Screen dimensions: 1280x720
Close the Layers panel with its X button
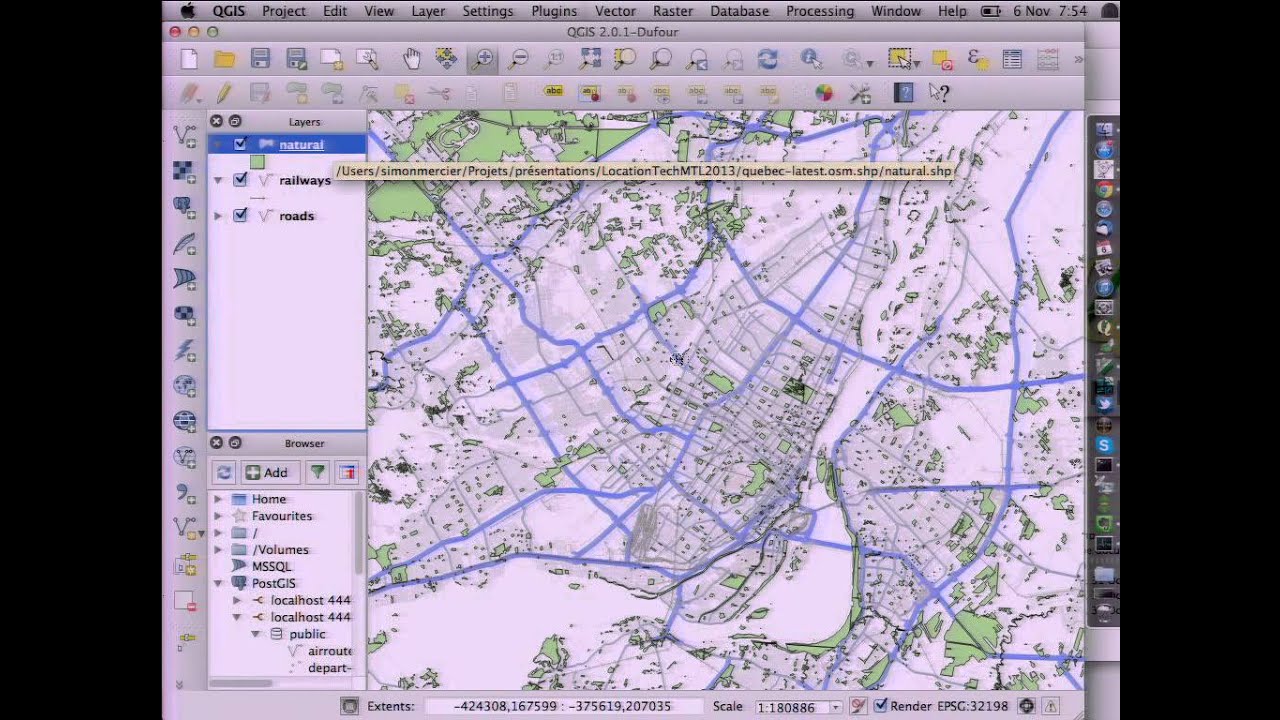216,121
